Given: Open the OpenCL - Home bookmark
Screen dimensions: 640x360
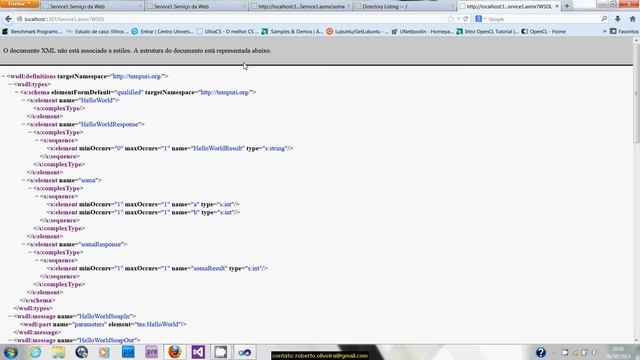Looking at the screenshot, I should tap(543, 31).
